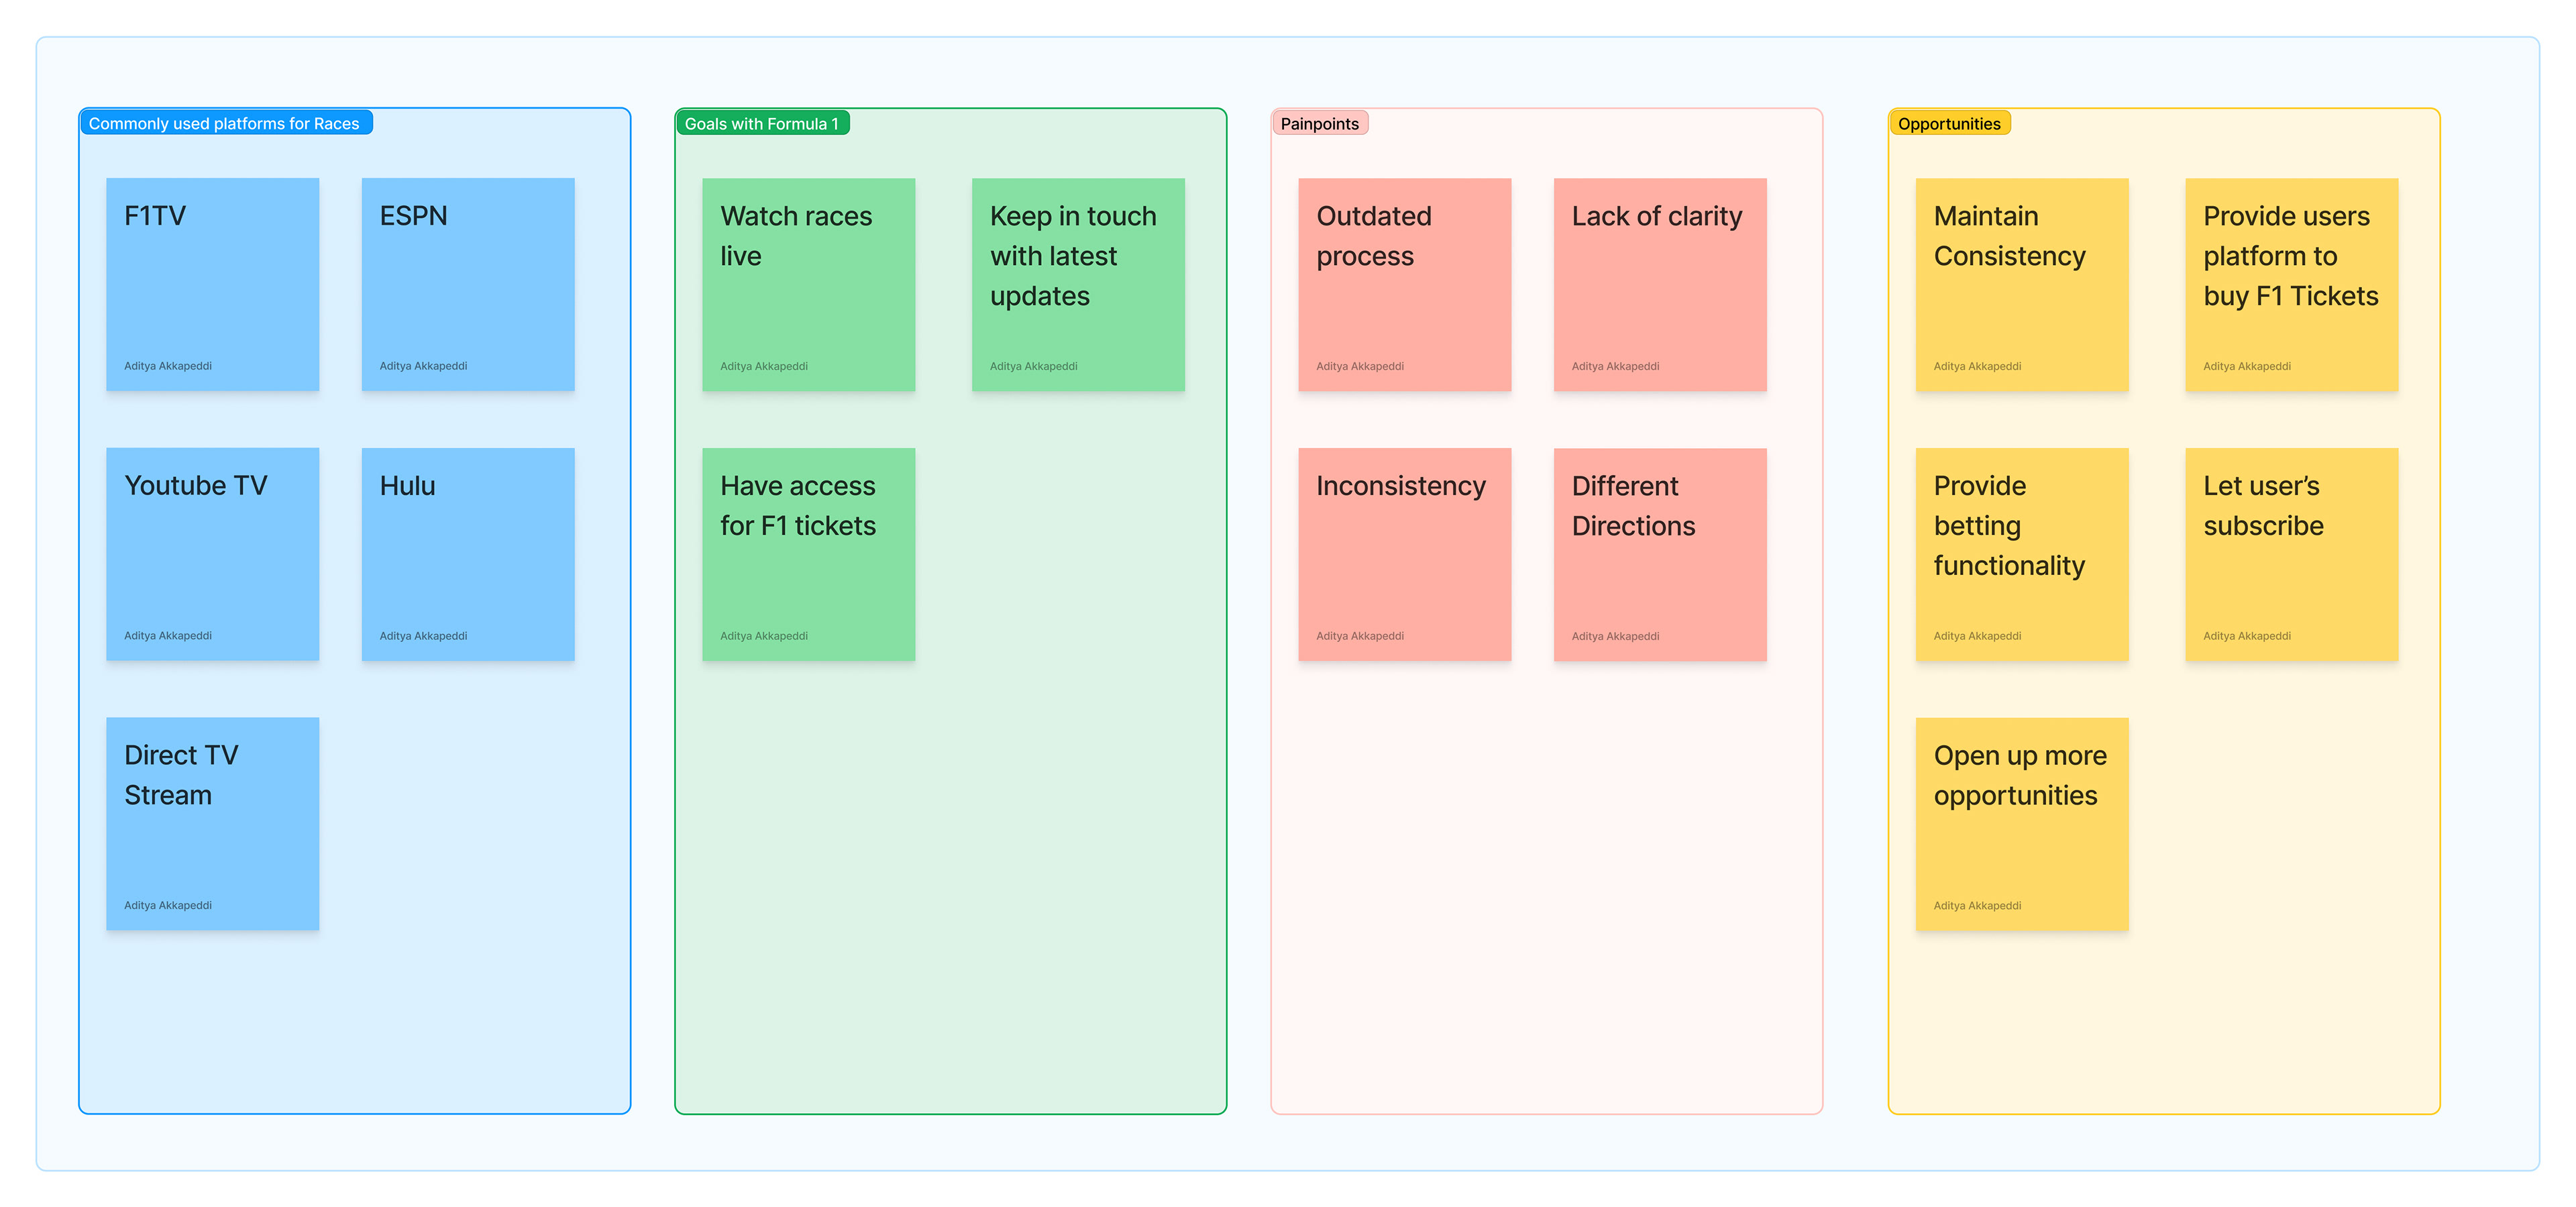Select the ESPN sticky note
This screenshot has width=2576, height=1207.
pos(468,284)
